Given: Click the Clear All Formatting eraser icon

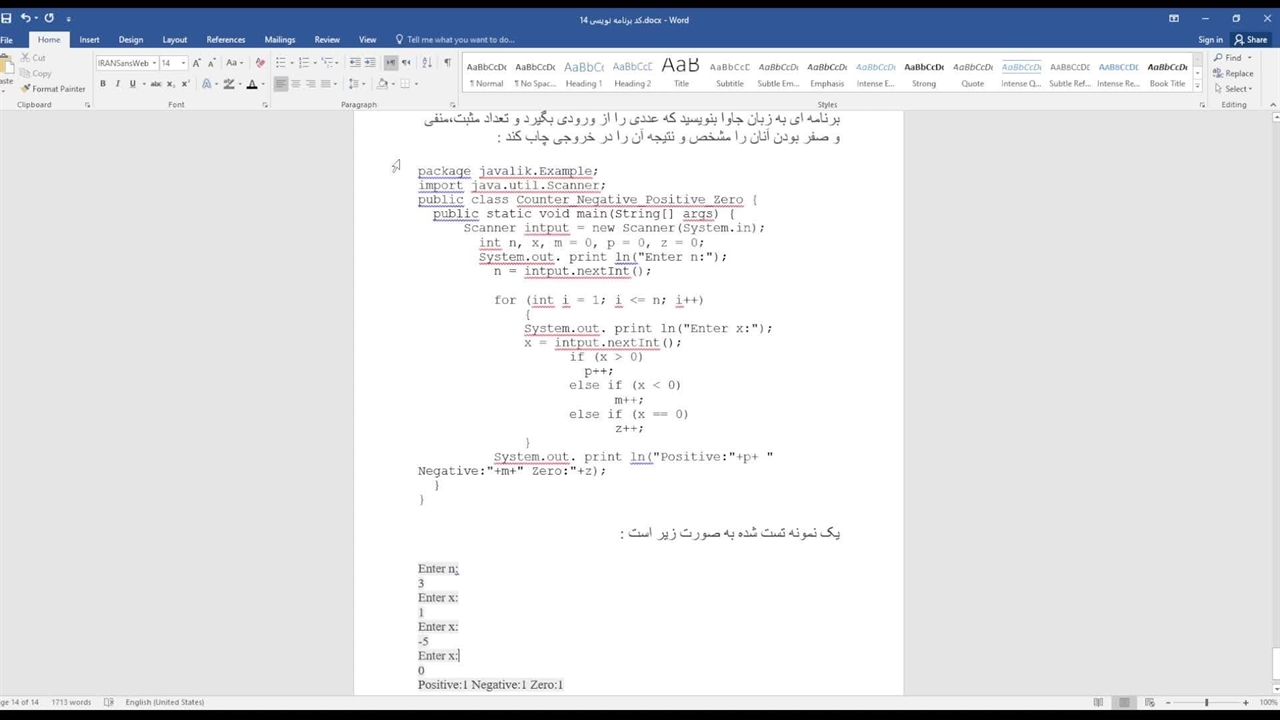Looking at the screenshot, I should pyautogui.click(x=260, y=63).
